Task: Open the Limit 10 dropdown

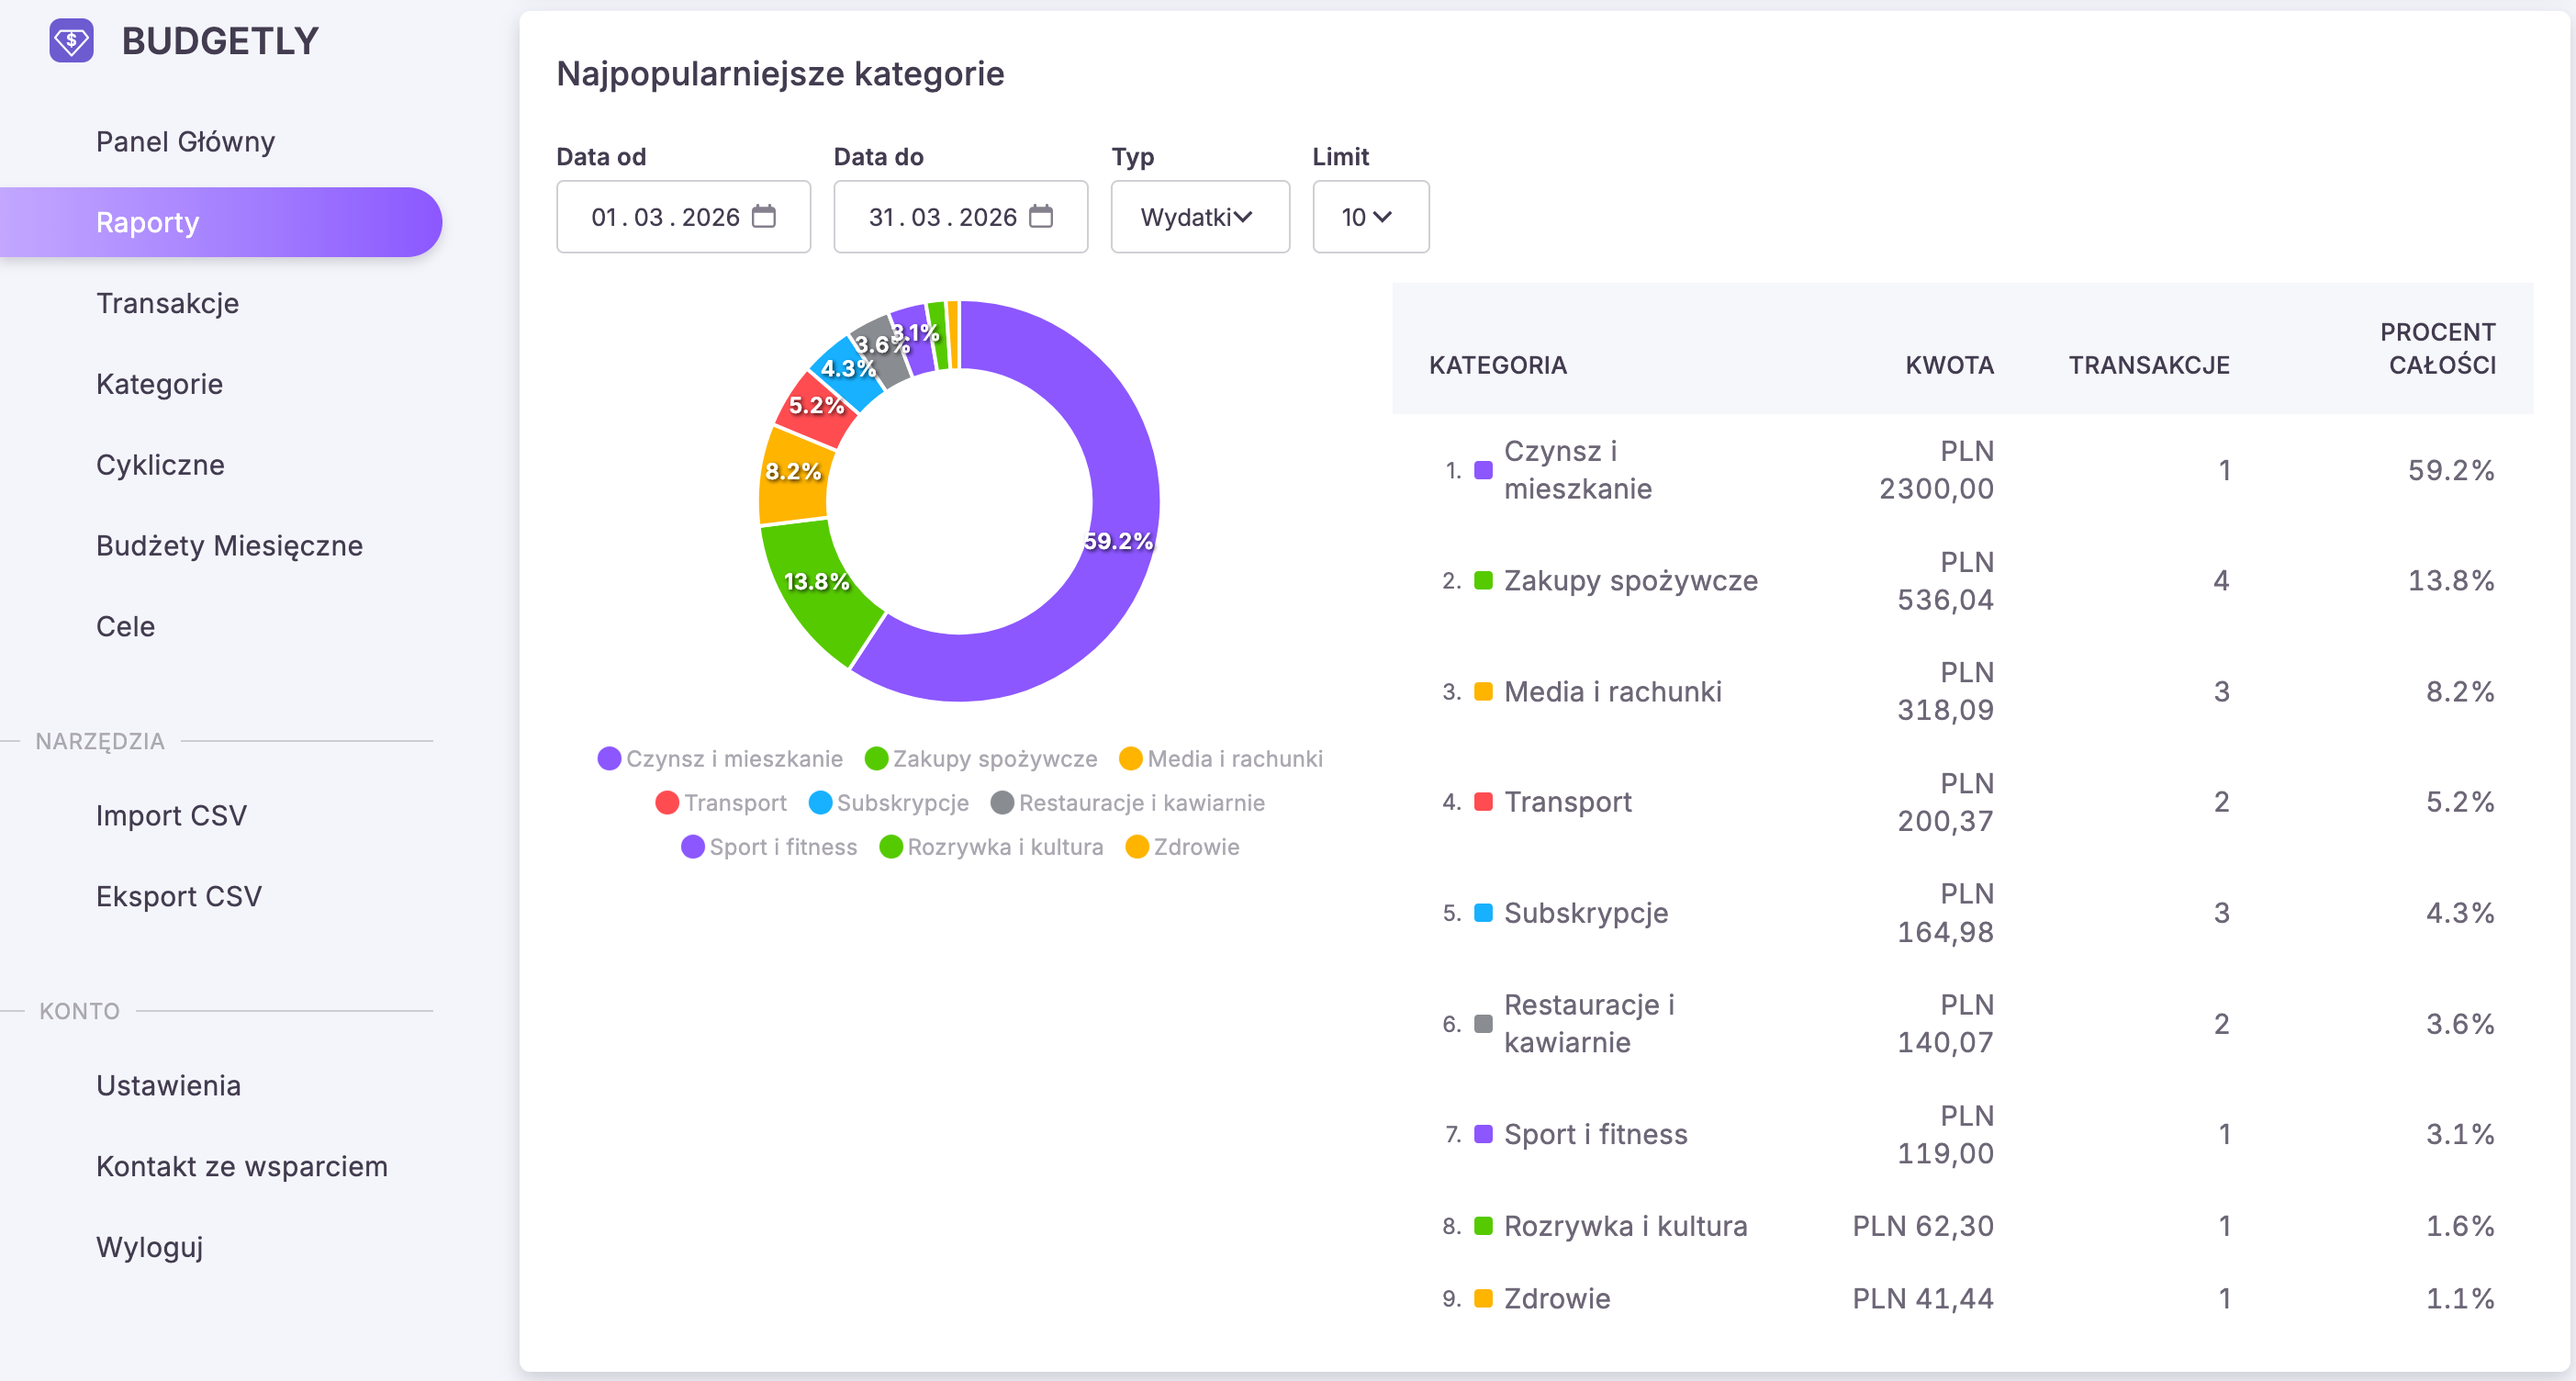Action: coord(1370,217)
